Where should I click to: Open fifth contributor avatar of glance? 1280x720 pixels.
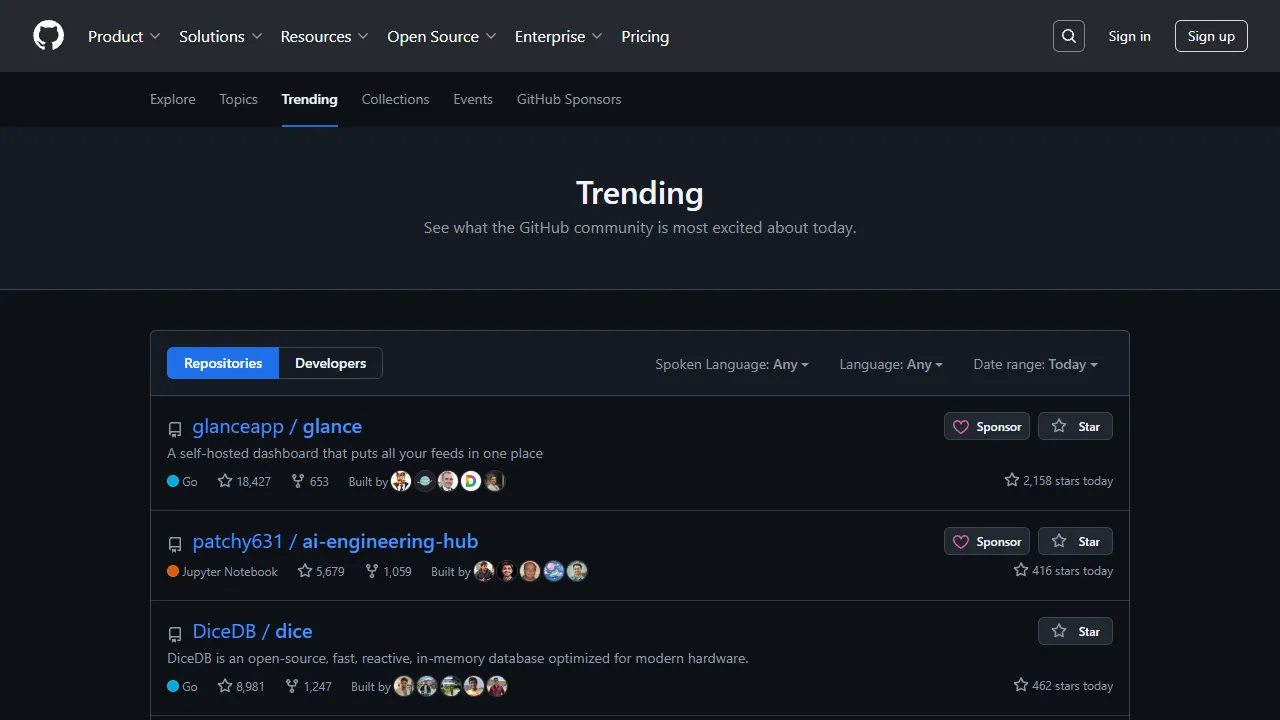click(495, 481)
